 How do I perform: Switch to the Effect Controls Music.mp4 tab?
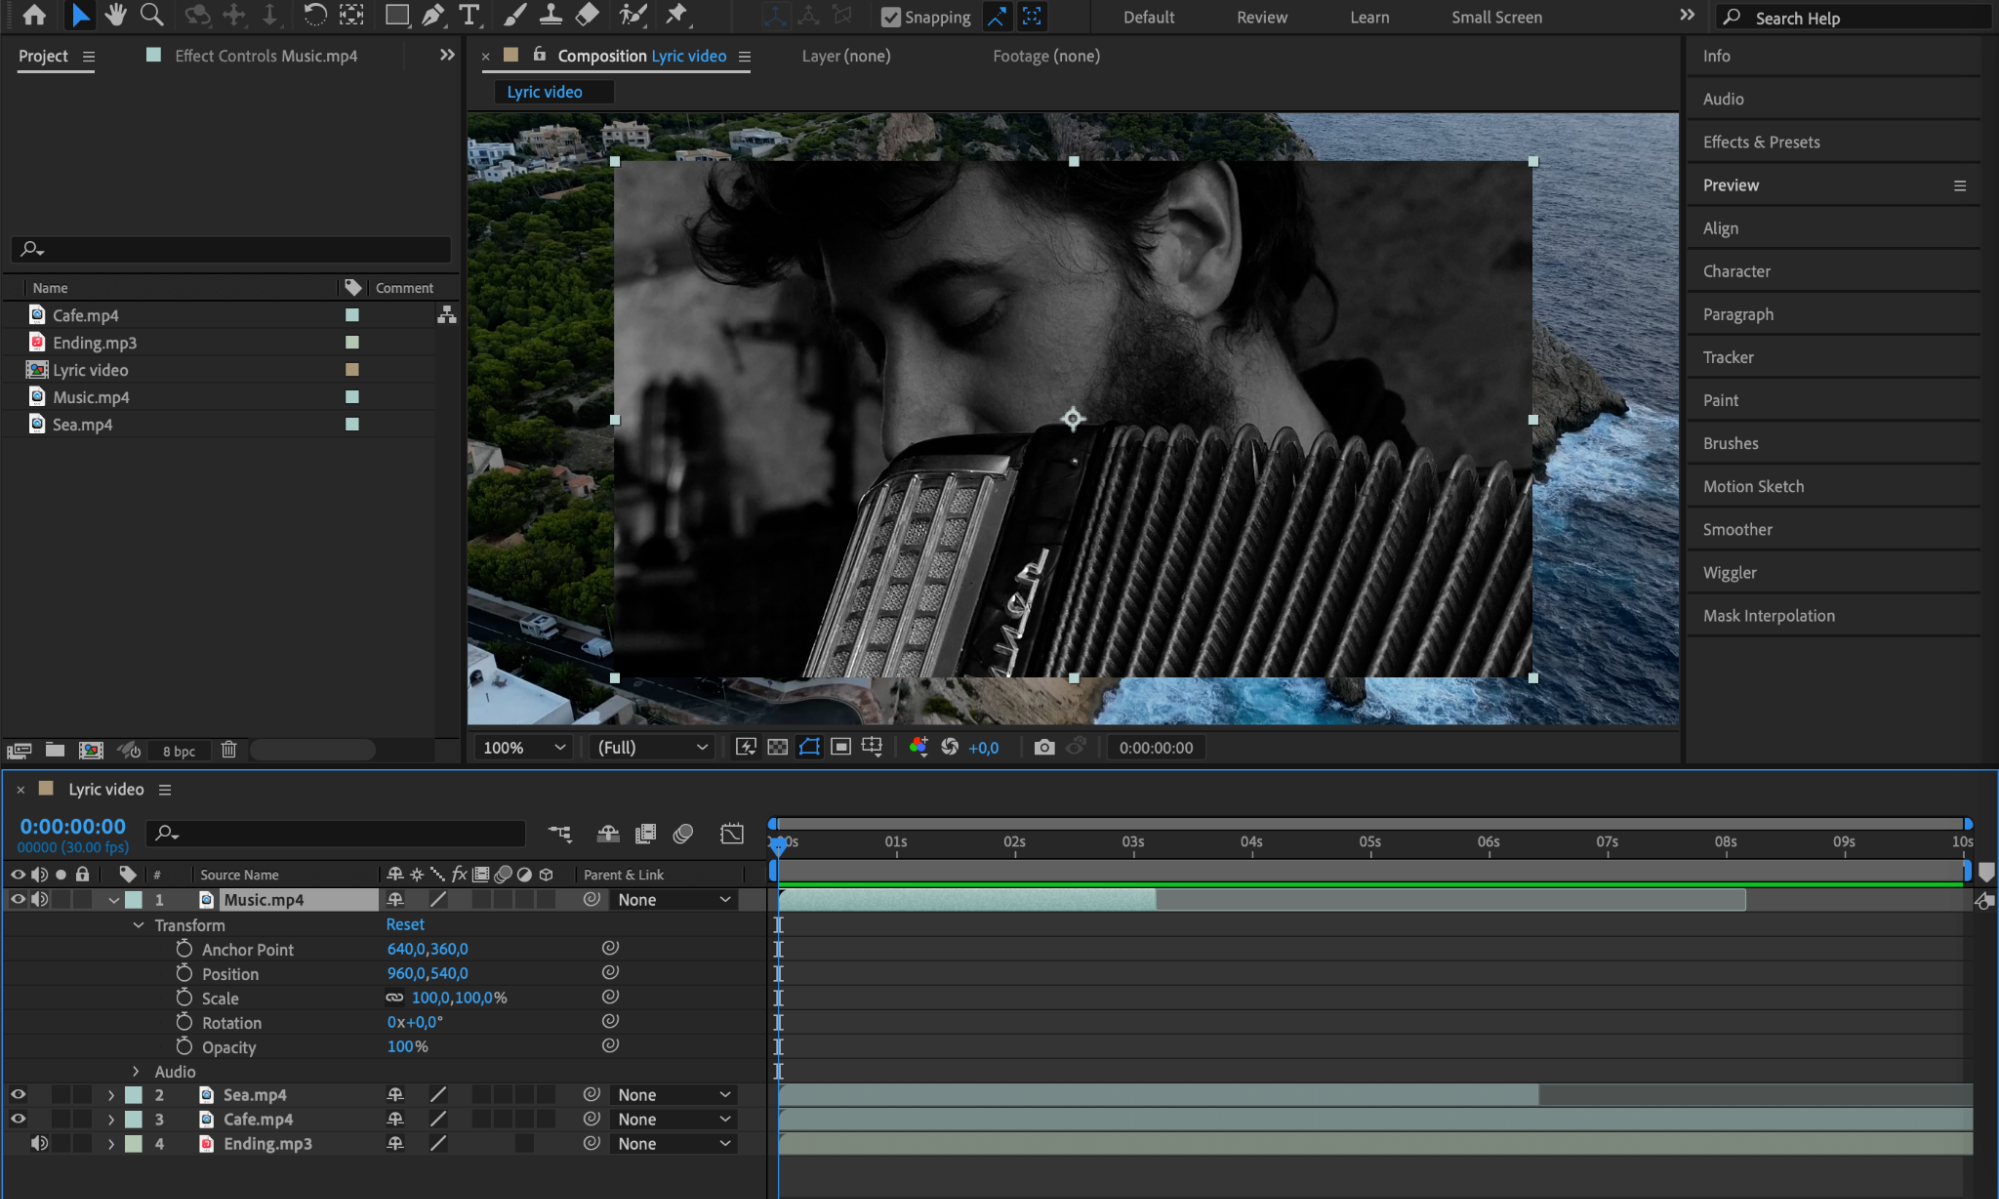[x=265, y=56]
